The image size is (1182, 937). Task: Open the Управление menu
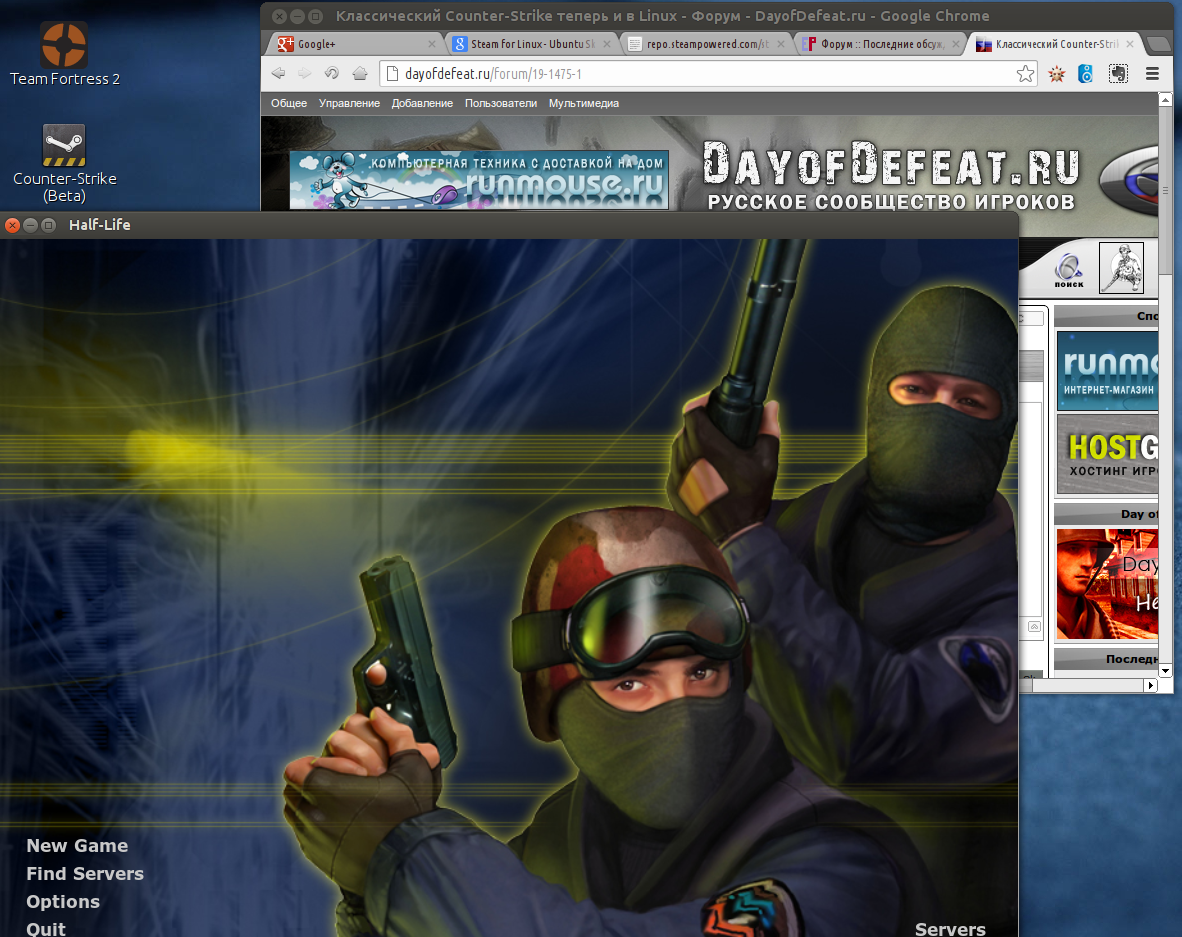pyautogui.click(x=349, y=103)
